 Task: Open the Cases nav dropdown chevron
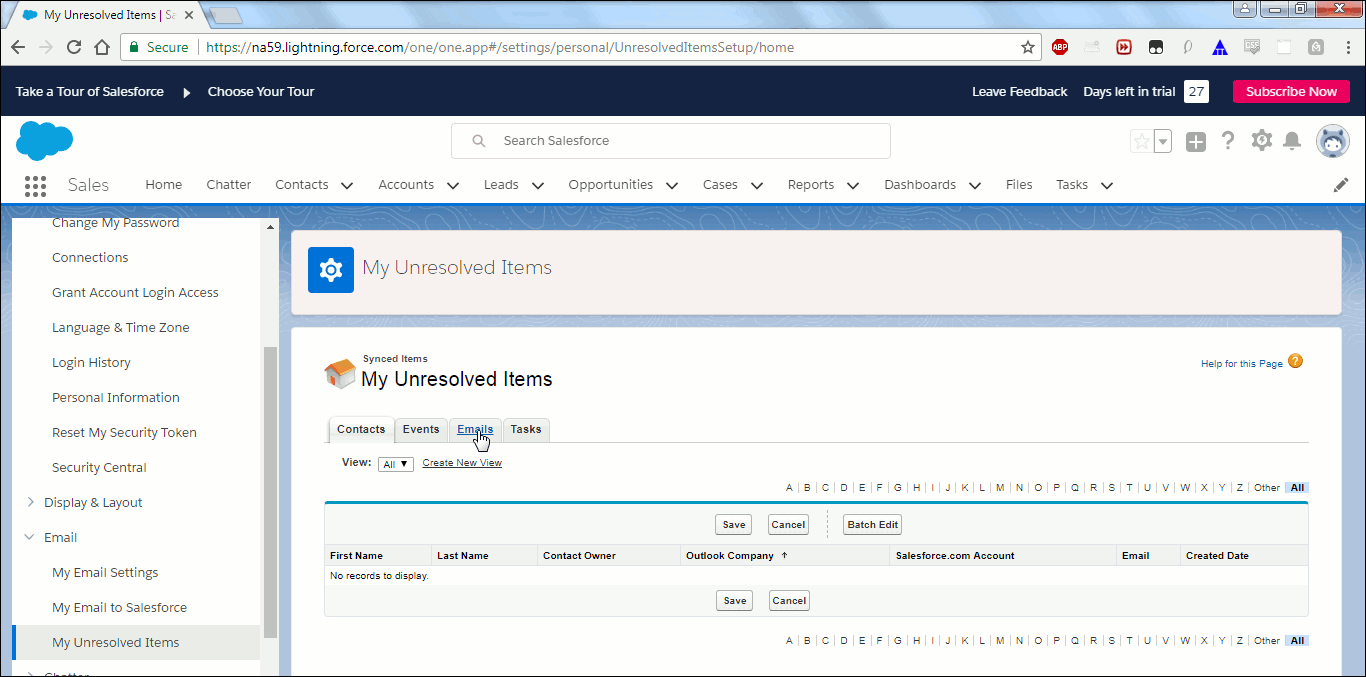[756, 185]
